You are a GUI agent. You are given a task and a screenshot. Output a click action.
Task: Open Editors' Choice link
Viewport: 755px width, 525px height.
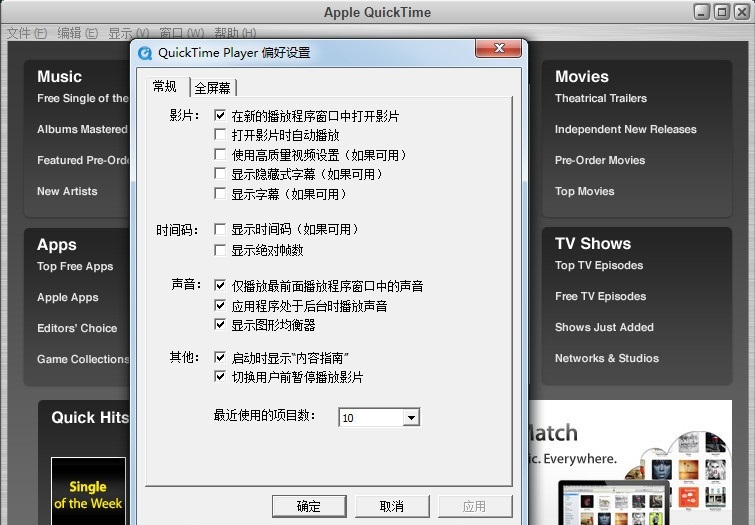pyautogui.click(x=77, y=328)
